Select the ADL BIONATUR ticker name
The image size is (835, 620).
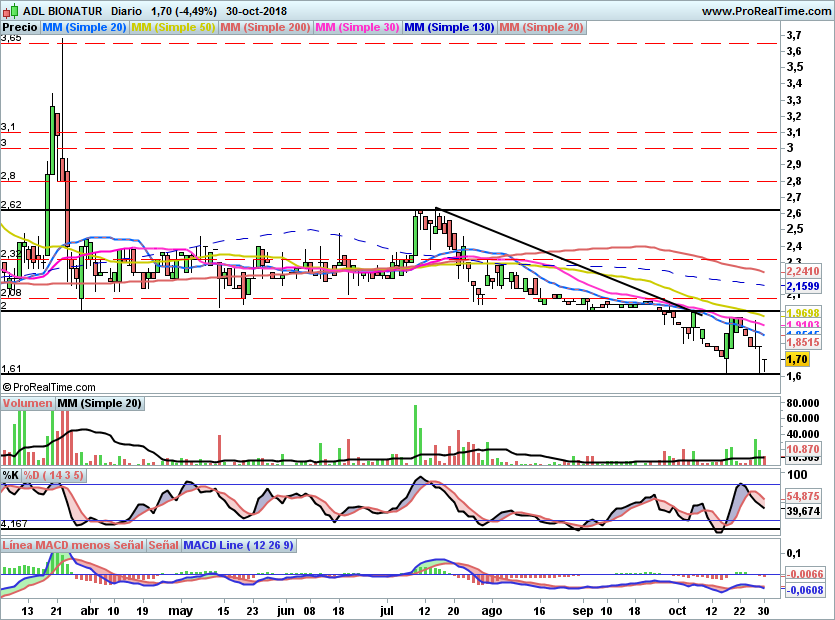(62, 11)
